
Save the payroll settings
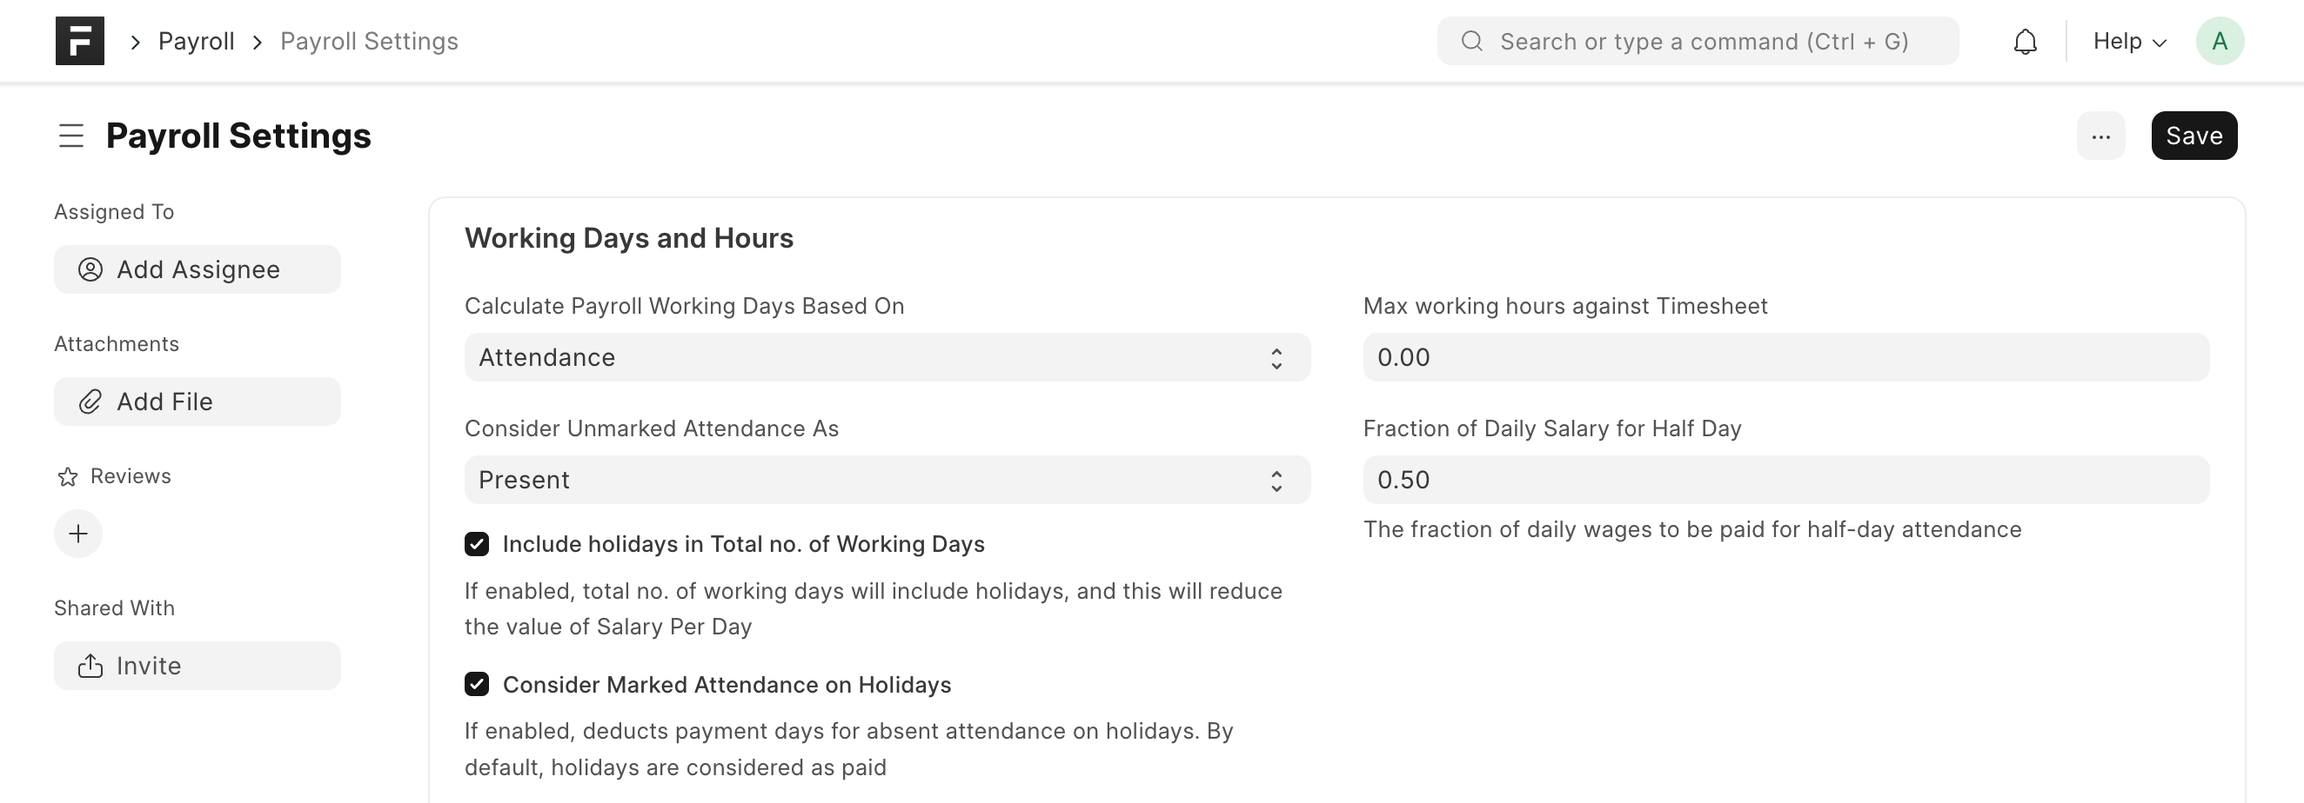[x=2193, y=136]
